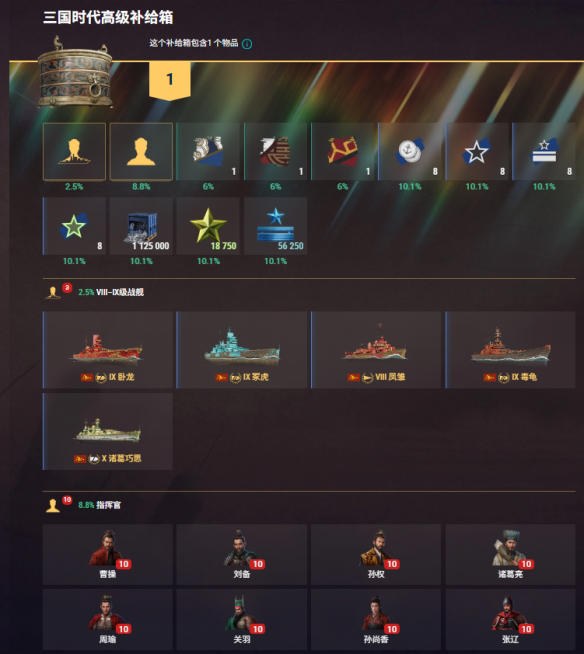This screenshot has height=654, width=584.
Task: View the VIII 凤雏 ship card
Action: tap(376, 350)
